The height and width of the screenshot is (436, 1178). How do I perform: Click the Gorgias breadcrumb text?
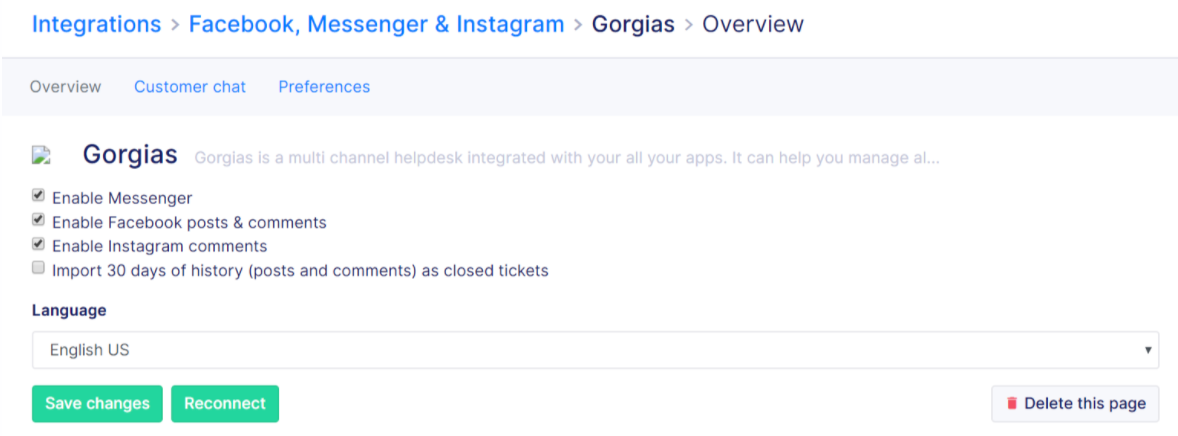point(633,24)
